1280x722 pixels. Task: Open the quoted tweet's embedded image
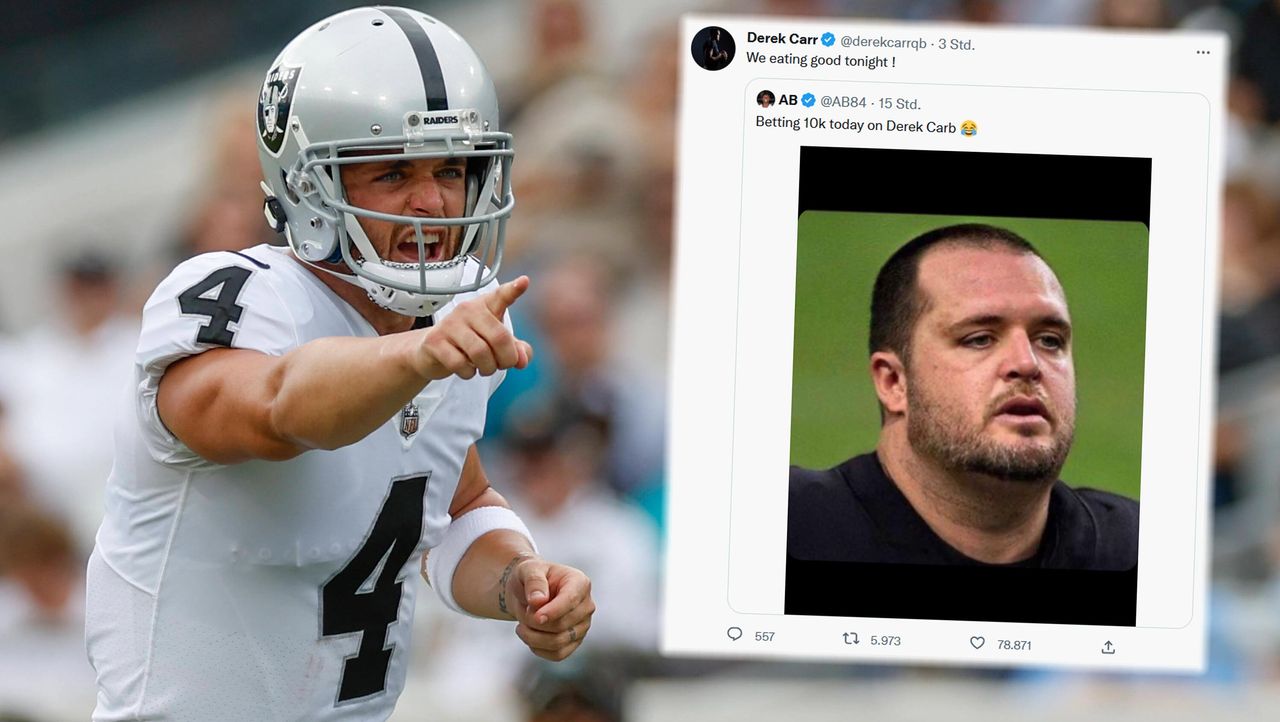[968, 386]
